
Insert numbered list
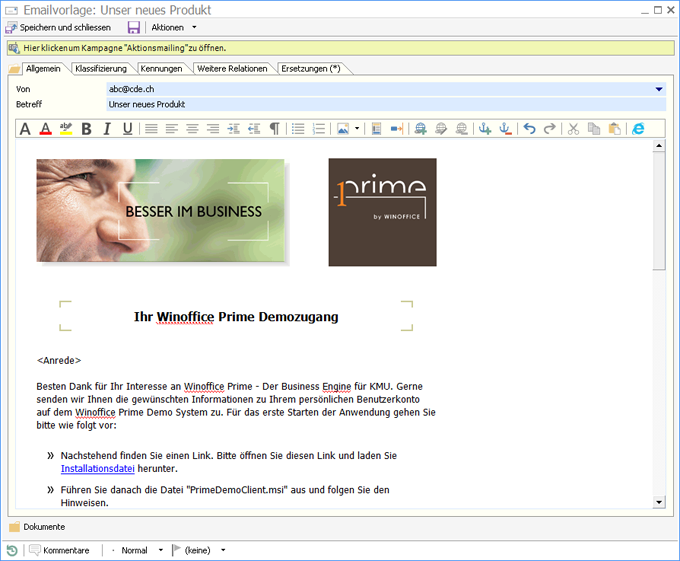[319, 129]
